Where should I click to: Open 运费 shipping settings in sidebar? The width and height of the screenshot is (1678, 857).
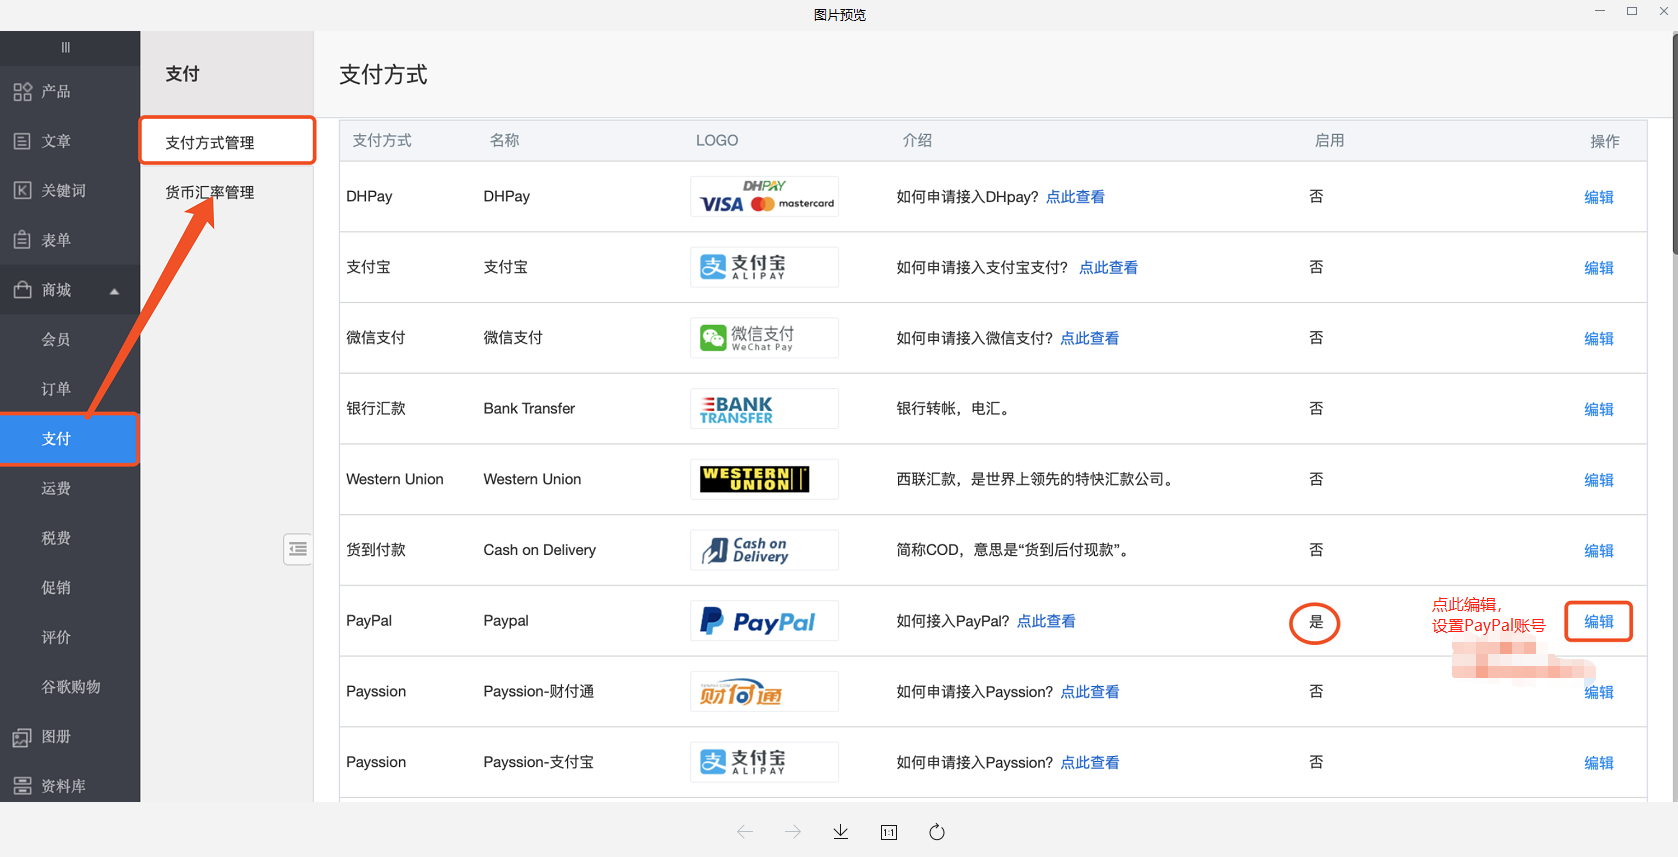point(56,488)
